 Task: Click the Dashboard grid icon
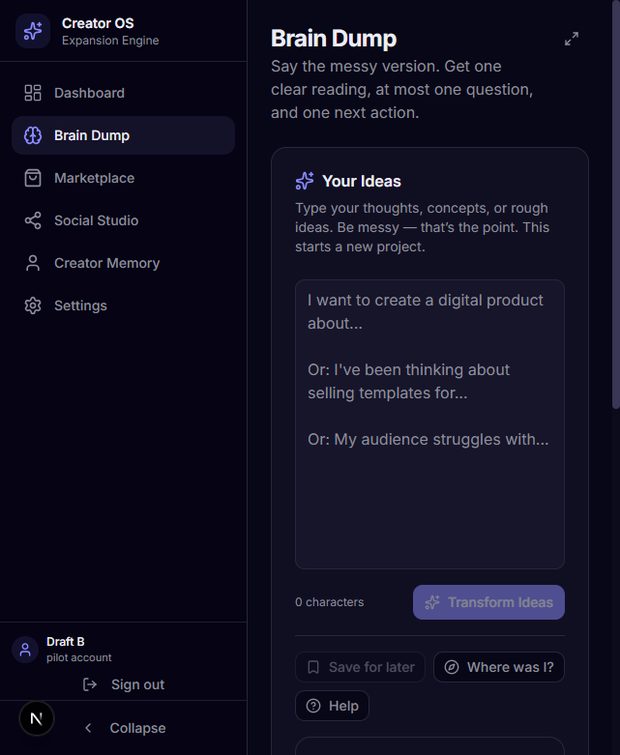[x=33, y=93]
